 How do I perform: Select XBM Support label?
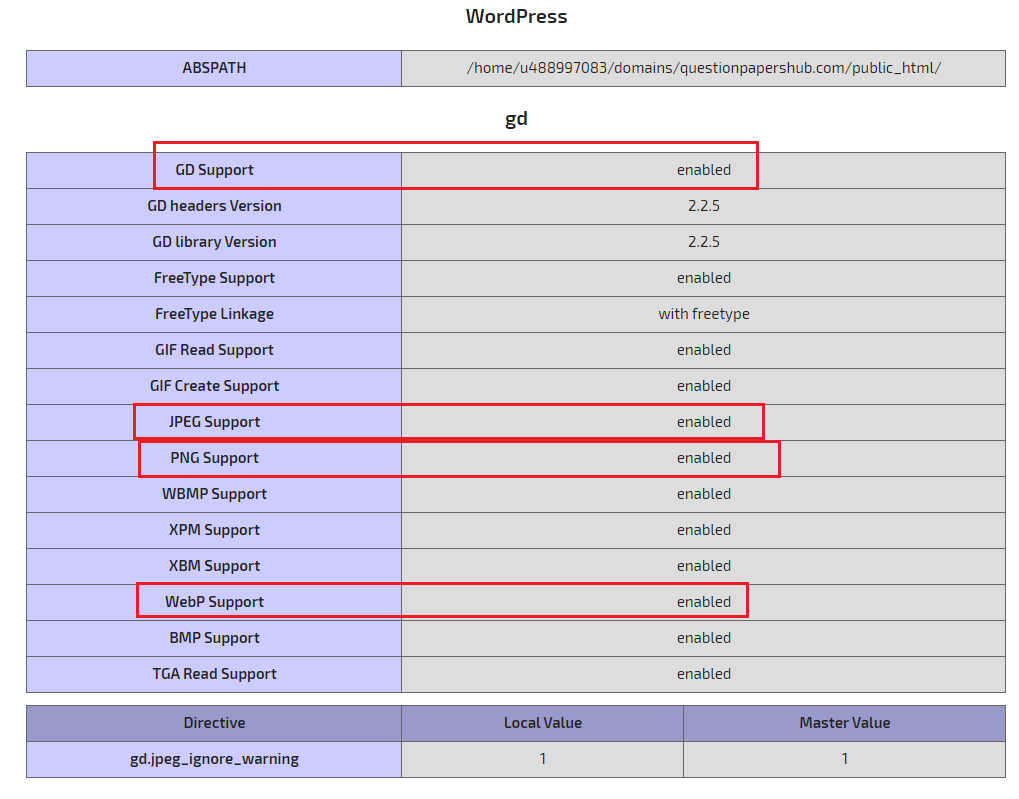coord(214,566)
